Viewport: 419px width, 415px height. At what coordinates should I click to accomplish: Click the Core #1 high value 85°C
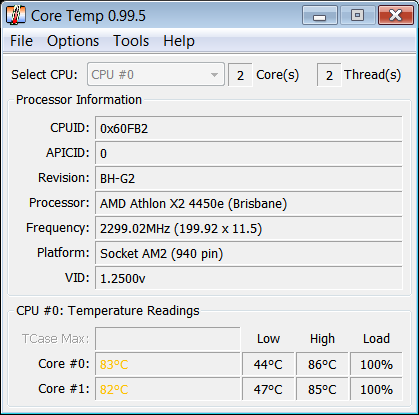322,389
